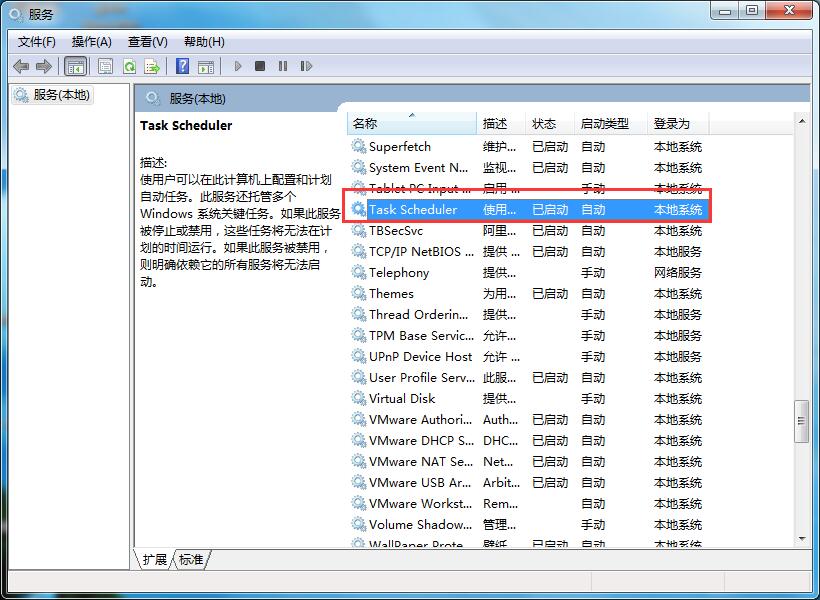Open the 文件(F) menu
The width and height of the screenshot is (820, 600).
[x=38, y=41]
